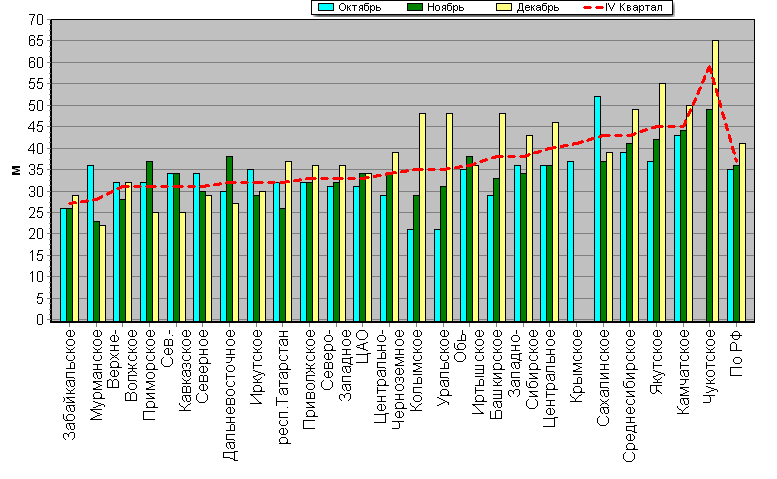Click the yellow Декабрь legend swatch
The height and width of the screenshot is (479, 777).
click(x=503, y=7)
